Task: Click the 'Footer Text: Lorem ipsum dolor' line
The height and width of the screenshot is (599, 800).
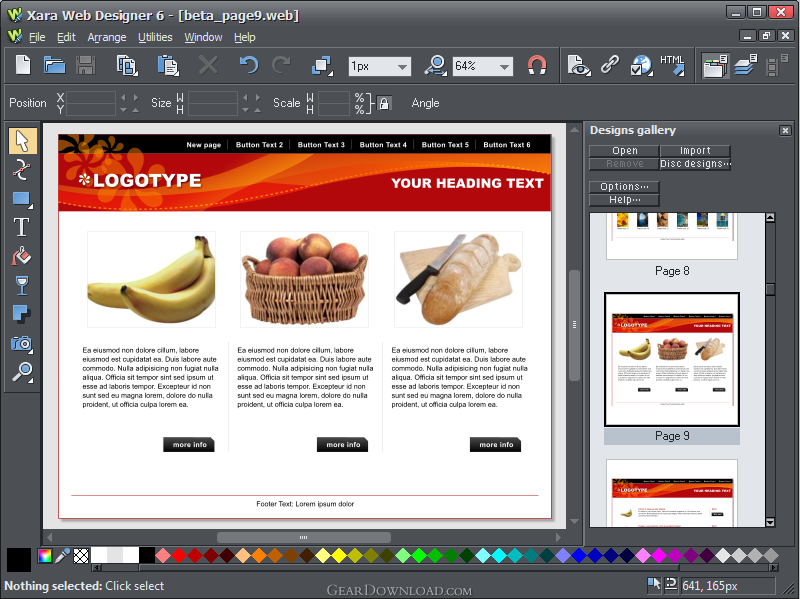Action: (305, 504)
